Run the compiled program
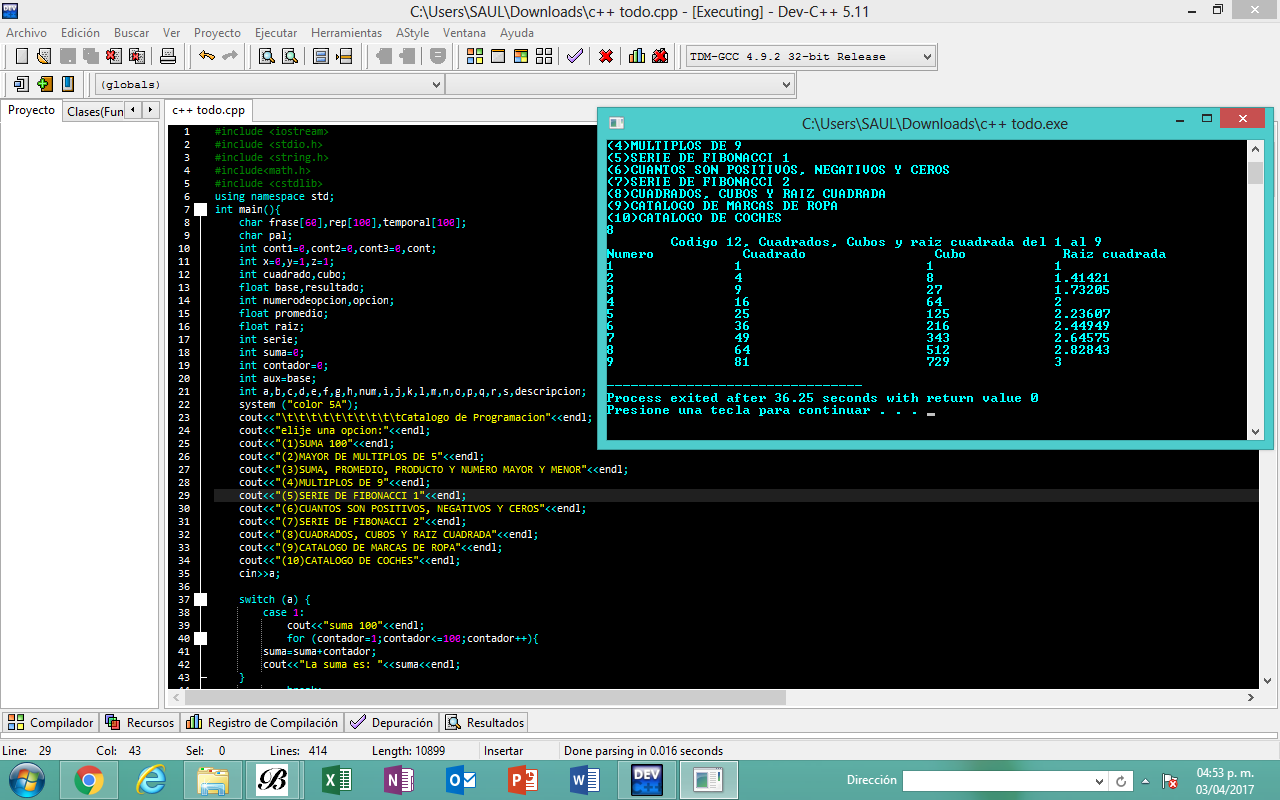The image size is (1280, 800). [x=498, y=57]
